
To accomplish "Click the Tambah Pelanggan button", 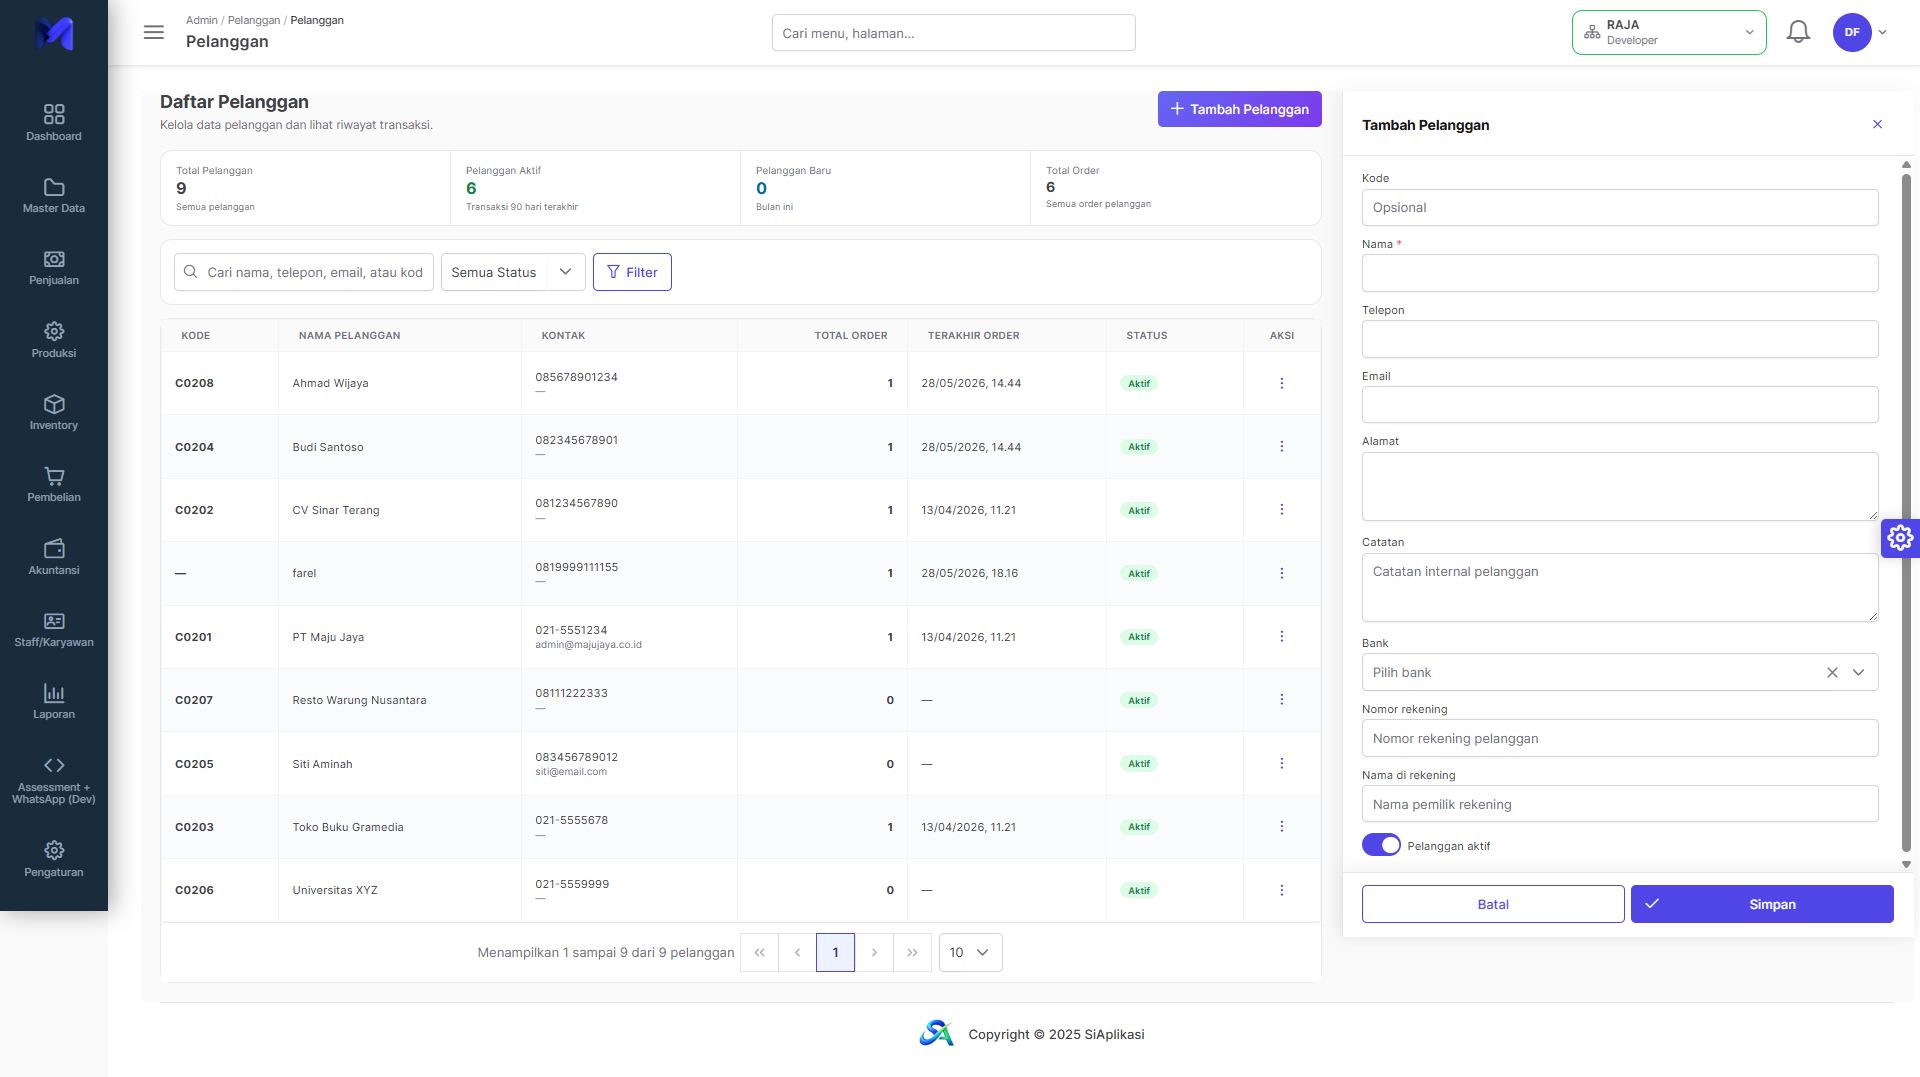I will coord(1239,109).
